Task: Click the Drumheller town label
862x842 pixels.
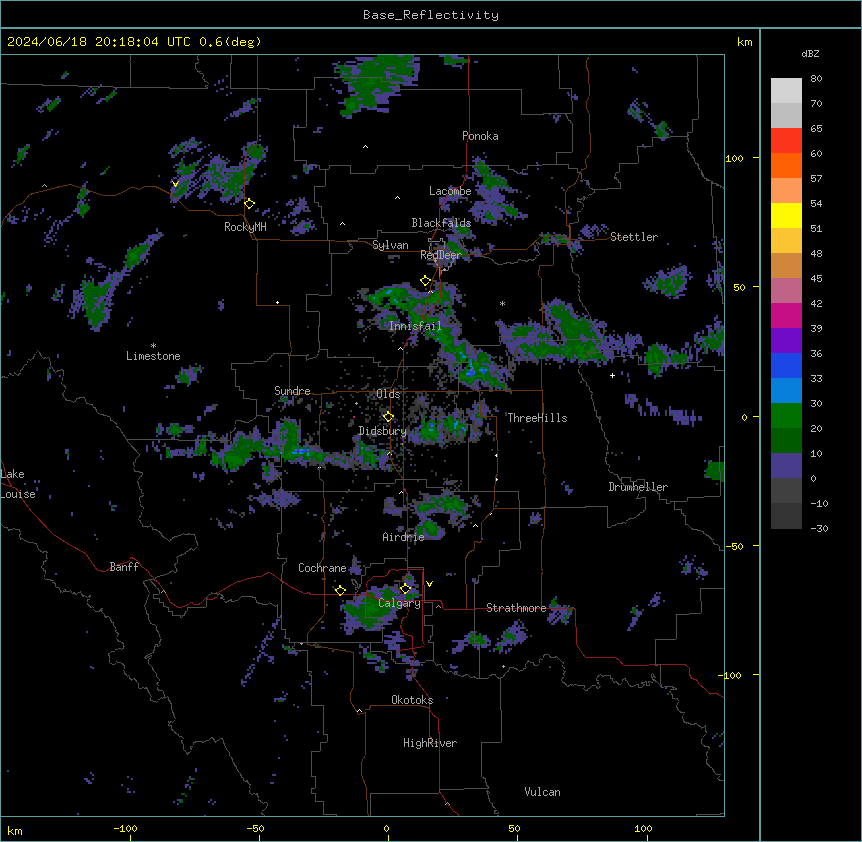Action: pos(638,487)
